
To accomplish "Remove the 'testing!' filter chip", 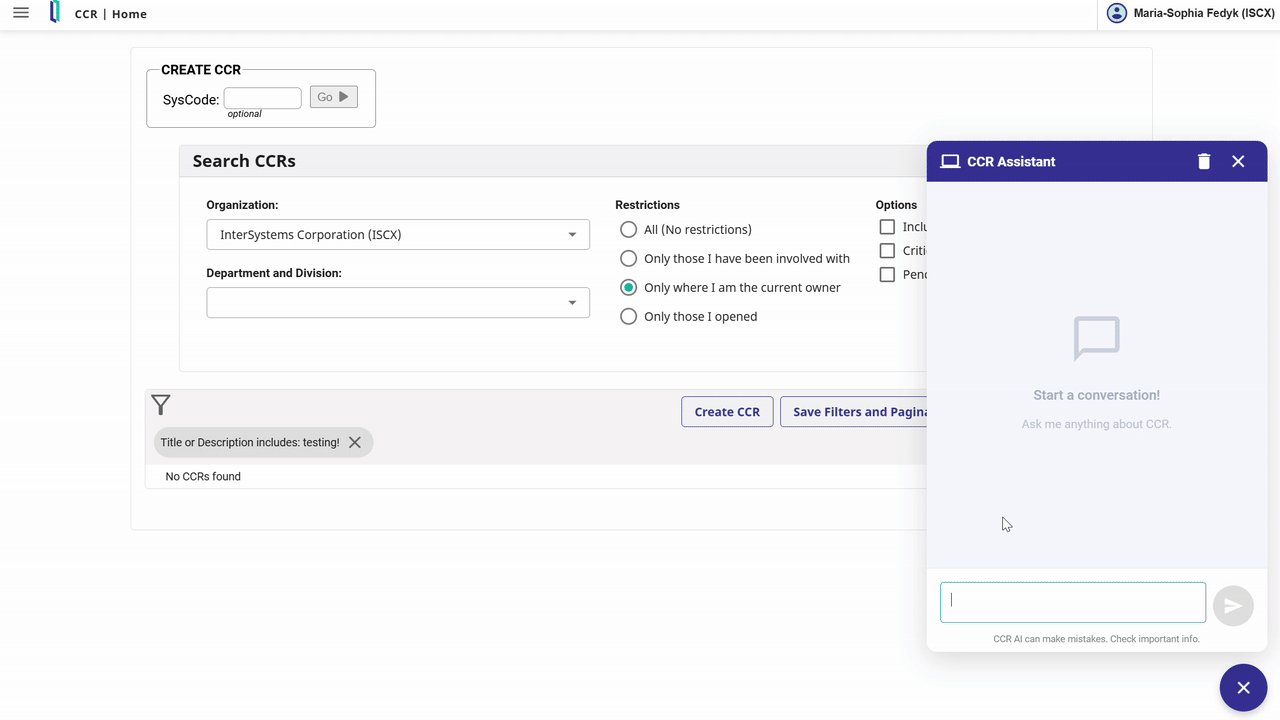I will pyautogui.click(x=355, y=442).
